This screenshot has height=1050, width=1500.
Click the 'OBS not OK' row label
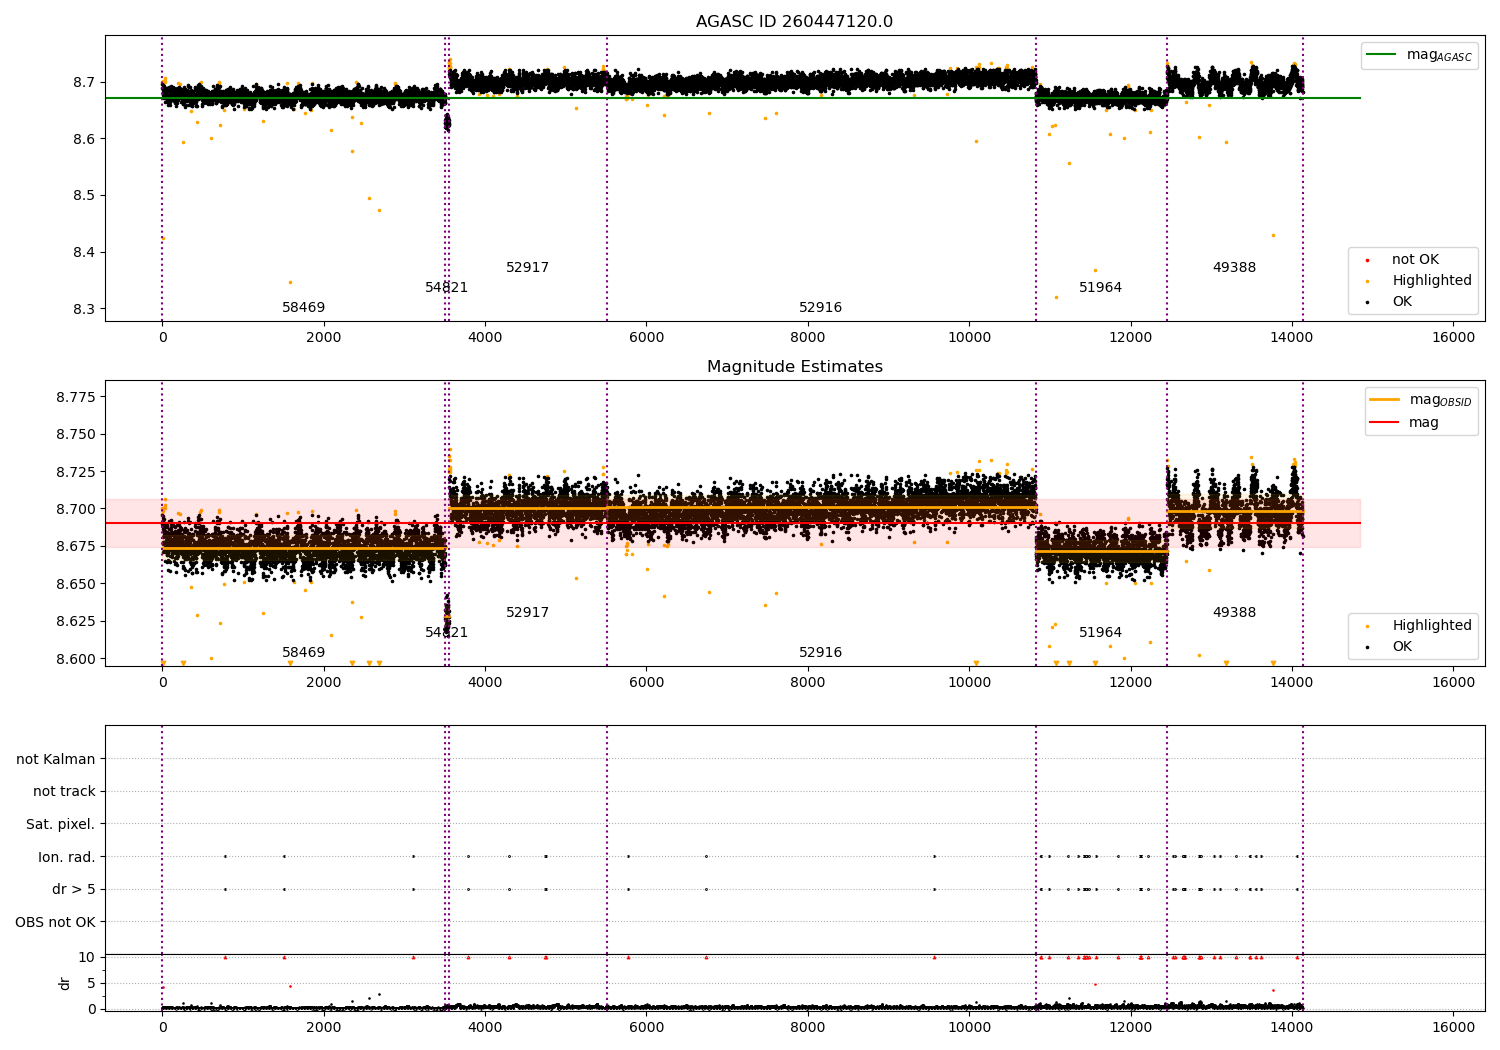[55, 922]
